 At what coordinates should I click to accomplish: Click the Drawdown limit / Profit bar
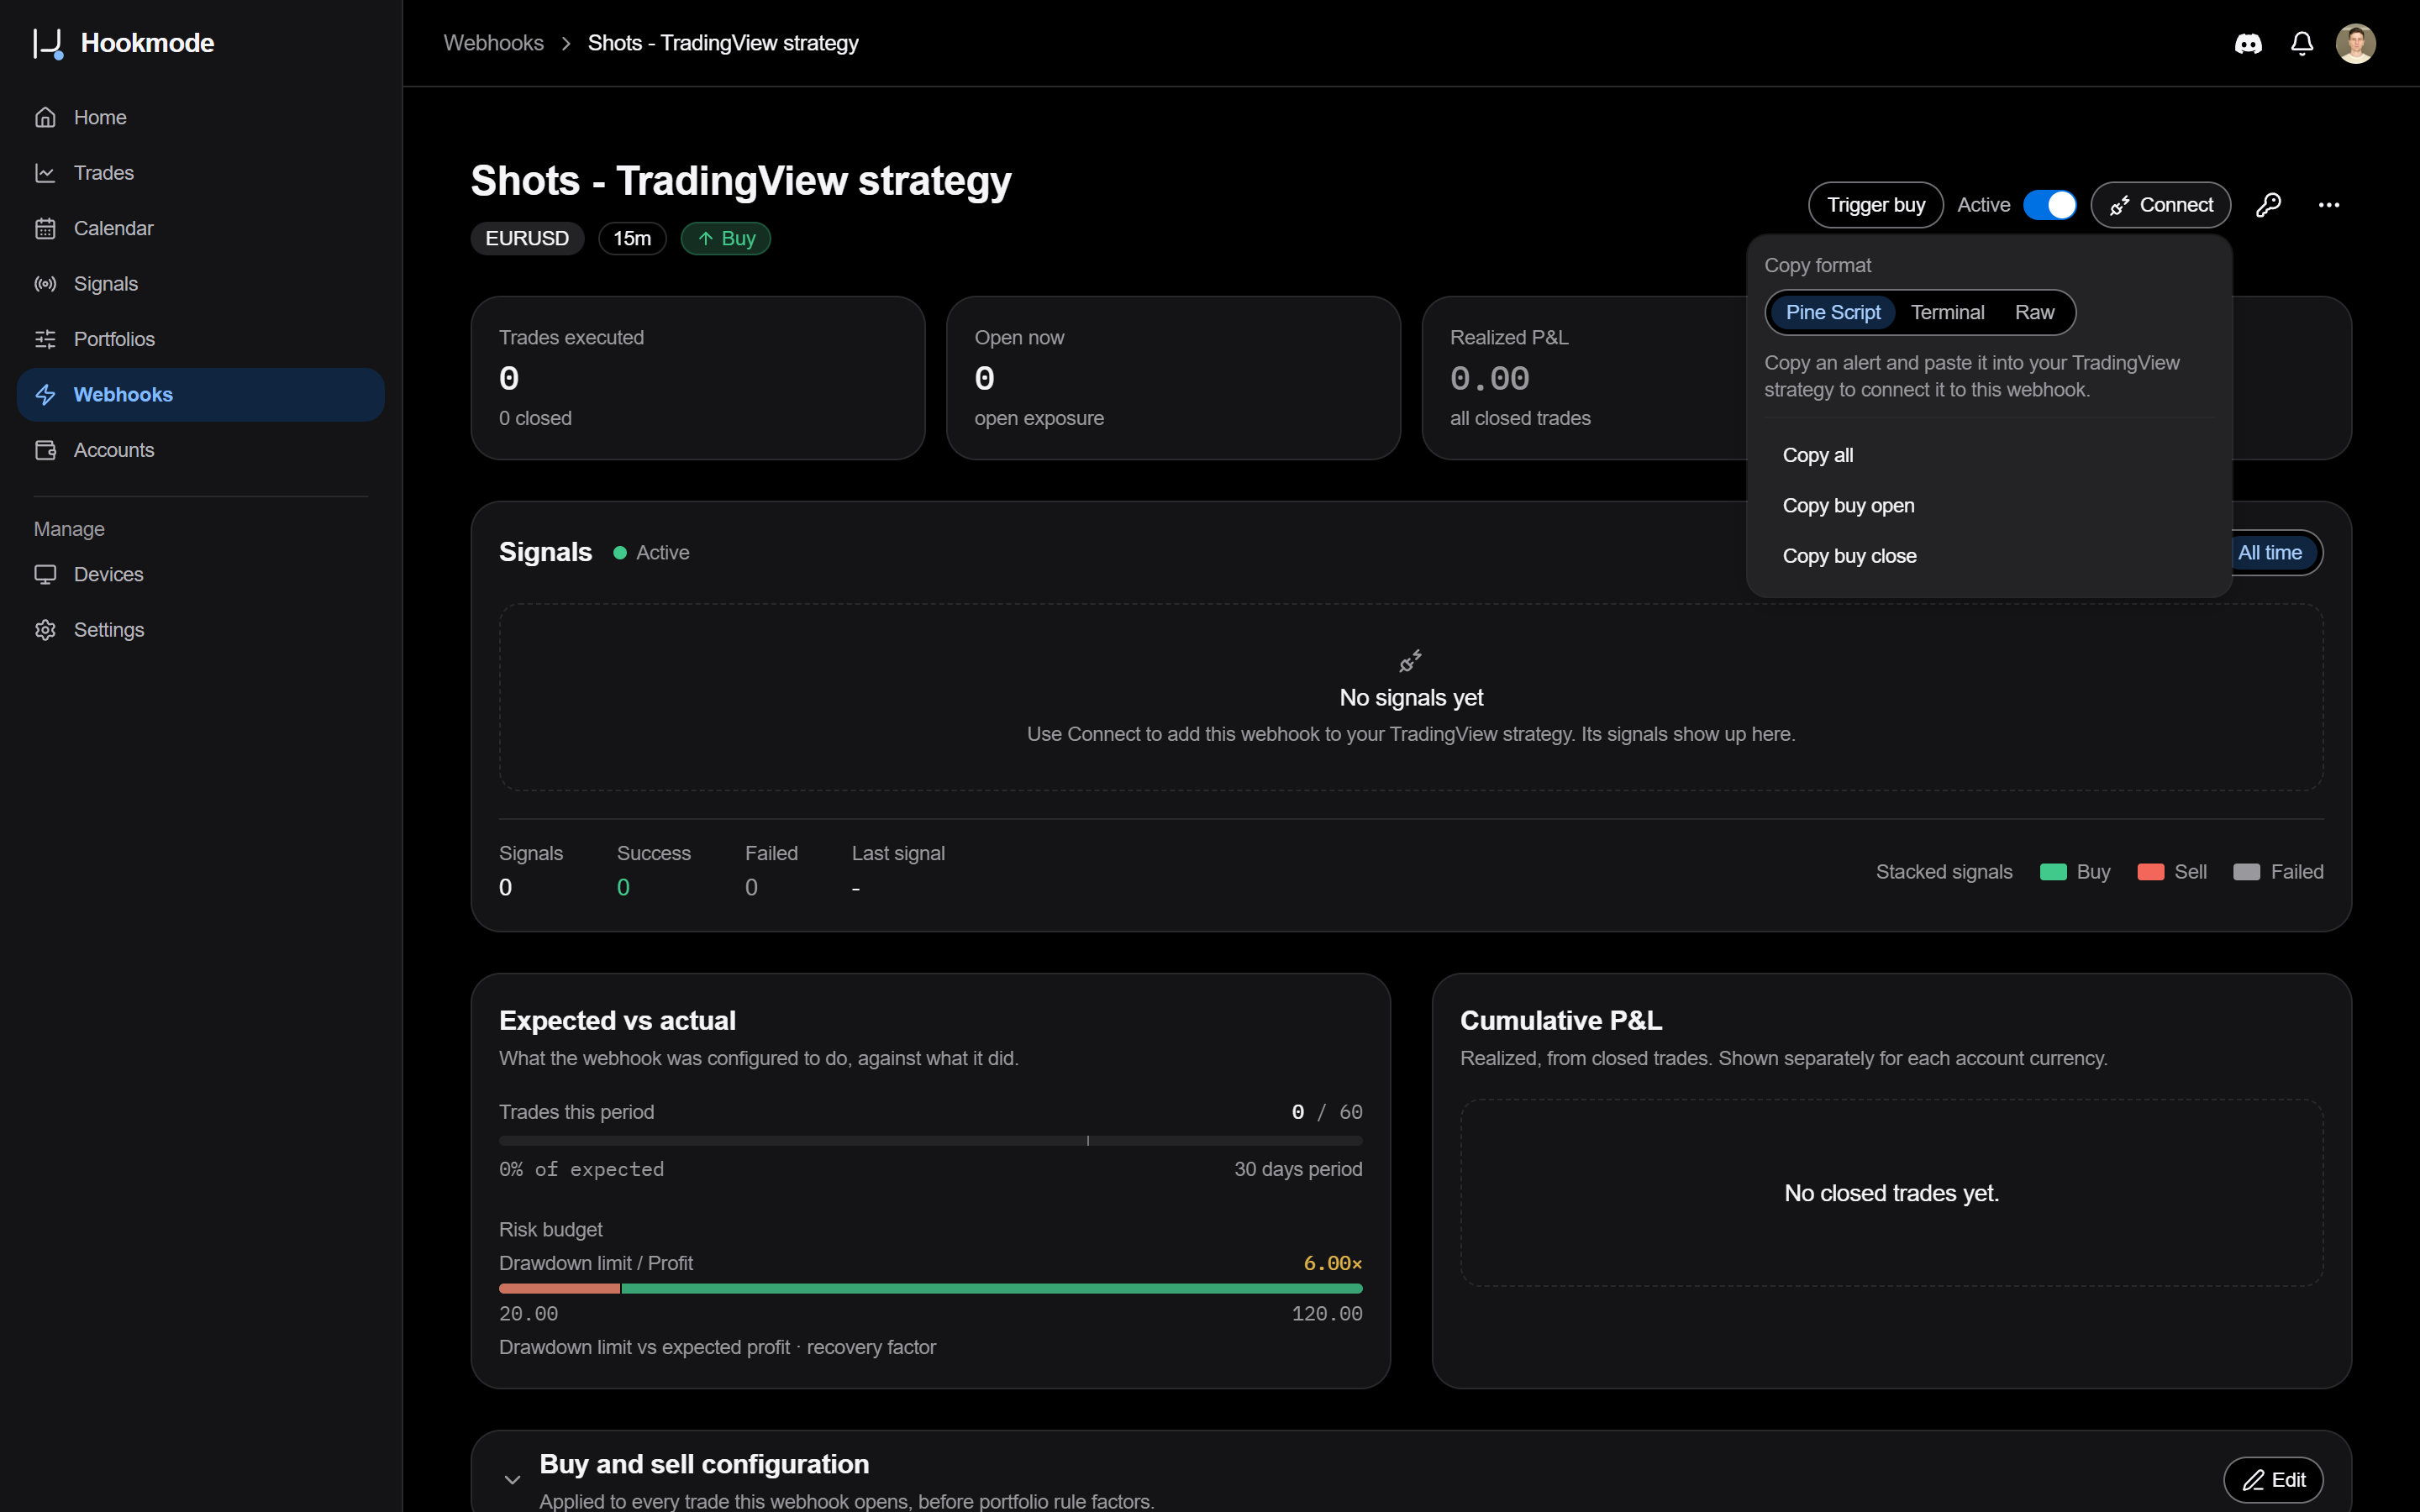tap(930, 1289)
